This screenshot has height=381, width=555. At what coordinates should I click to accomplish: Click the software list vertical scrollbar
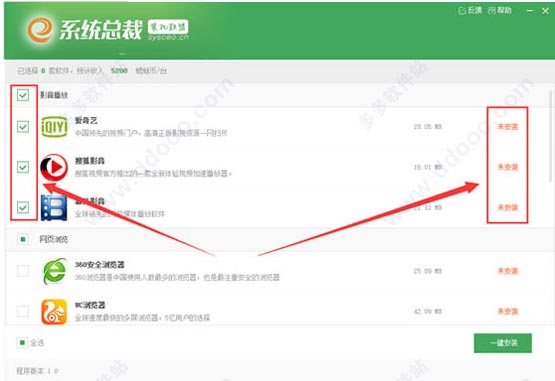tap(551, 136)
